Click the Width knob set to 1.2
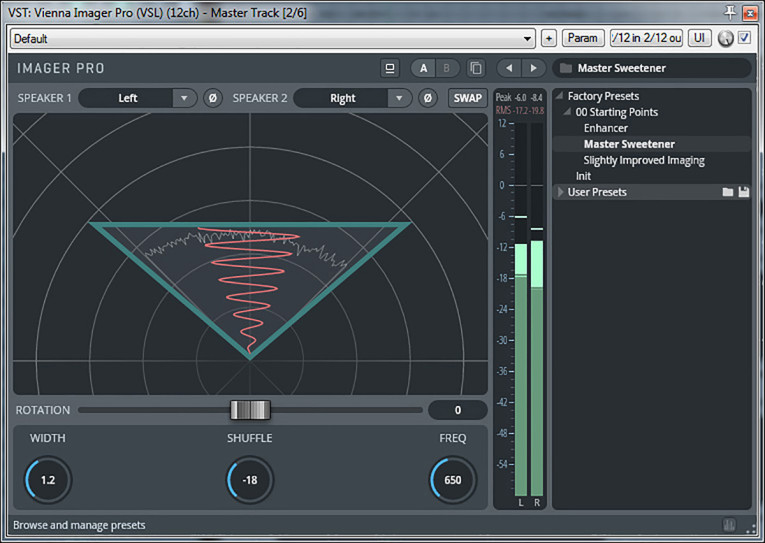The width and height of the screenshot is (765, 543). click(x=48, y=480)
